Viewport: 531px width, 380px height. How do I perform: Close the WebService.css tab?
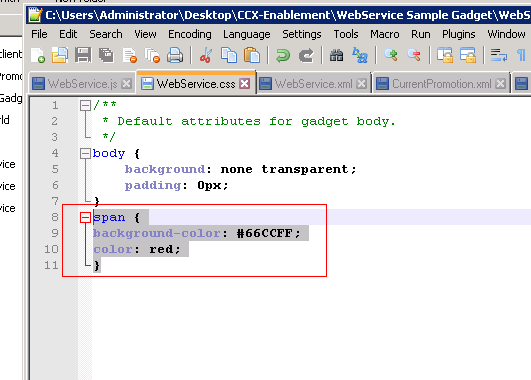click(x=245, y=83)
